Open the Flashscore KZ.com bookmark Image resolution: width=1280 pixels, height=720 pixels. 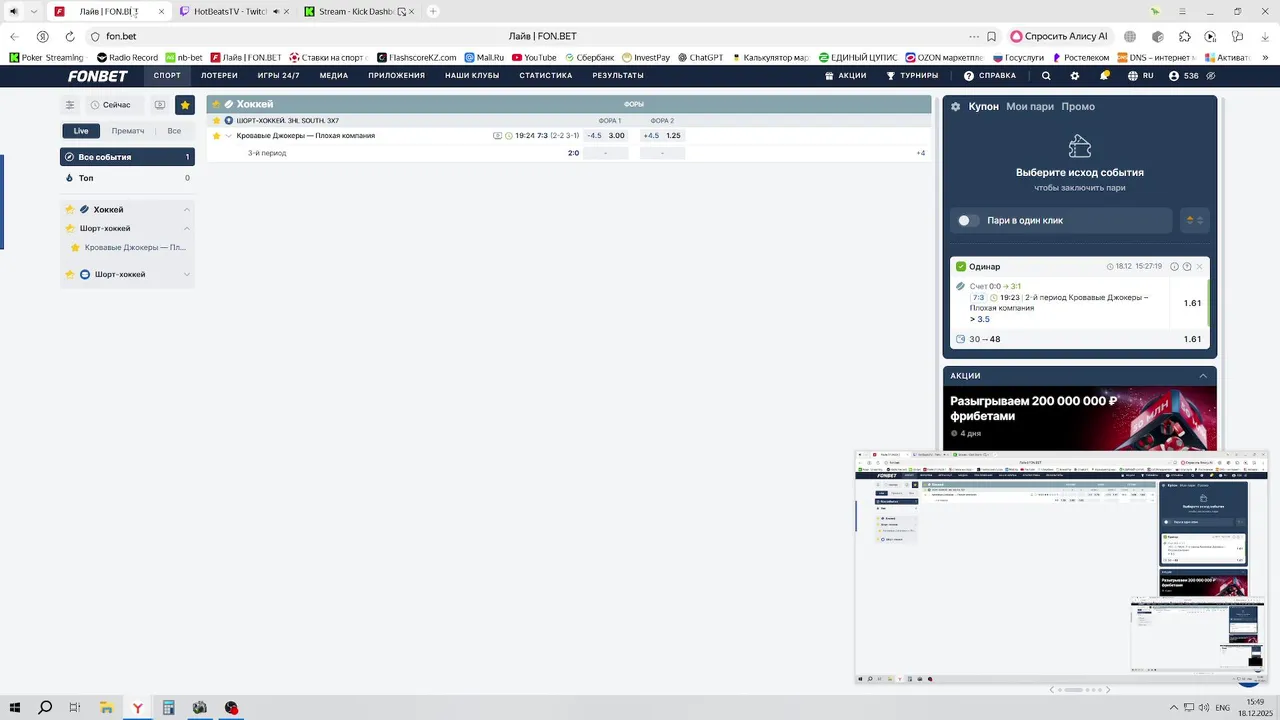(416, 58)
